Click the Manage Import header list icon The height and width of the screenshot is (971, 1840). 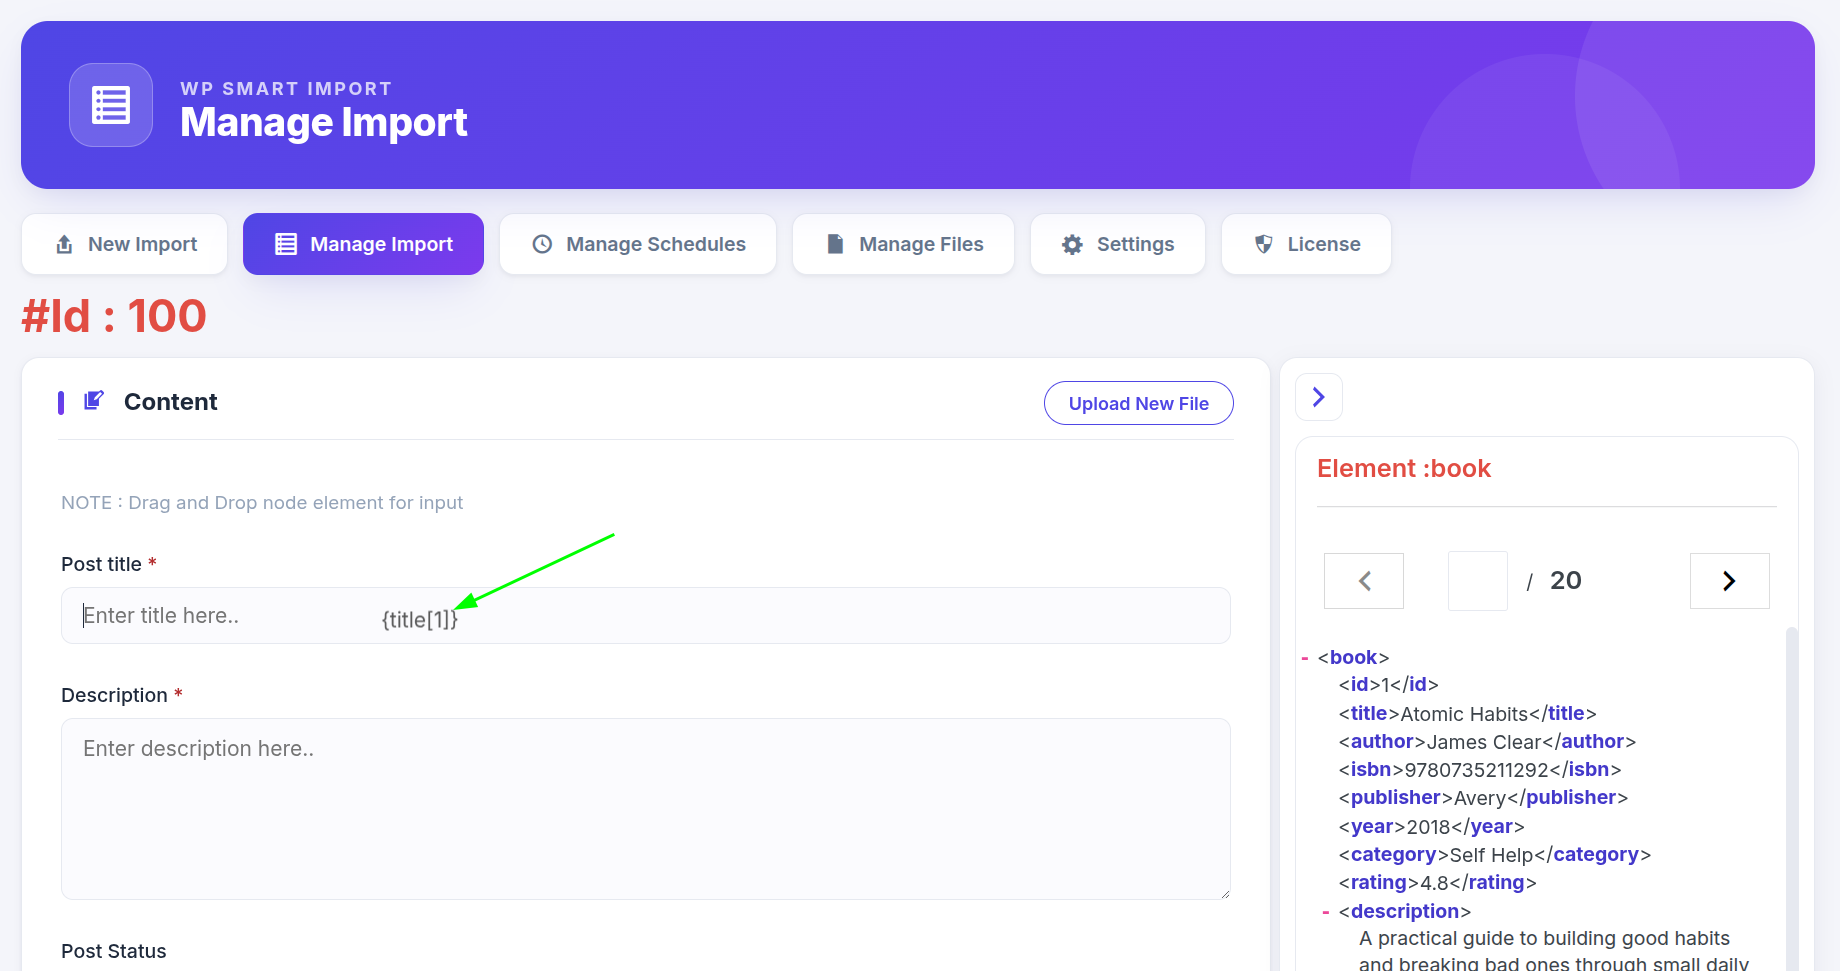(111, 105)
